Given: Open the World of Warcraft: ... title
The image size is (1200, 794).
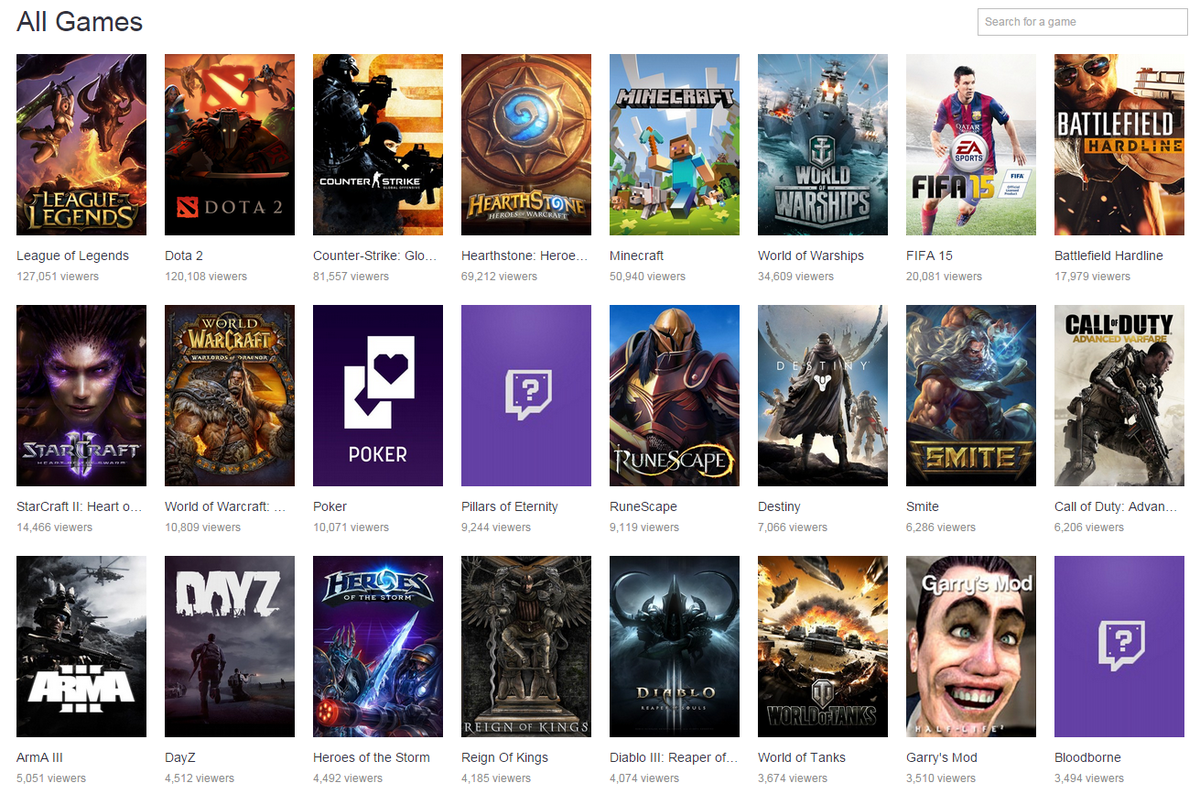Looking at the screenshot, I should pos(226,507).
